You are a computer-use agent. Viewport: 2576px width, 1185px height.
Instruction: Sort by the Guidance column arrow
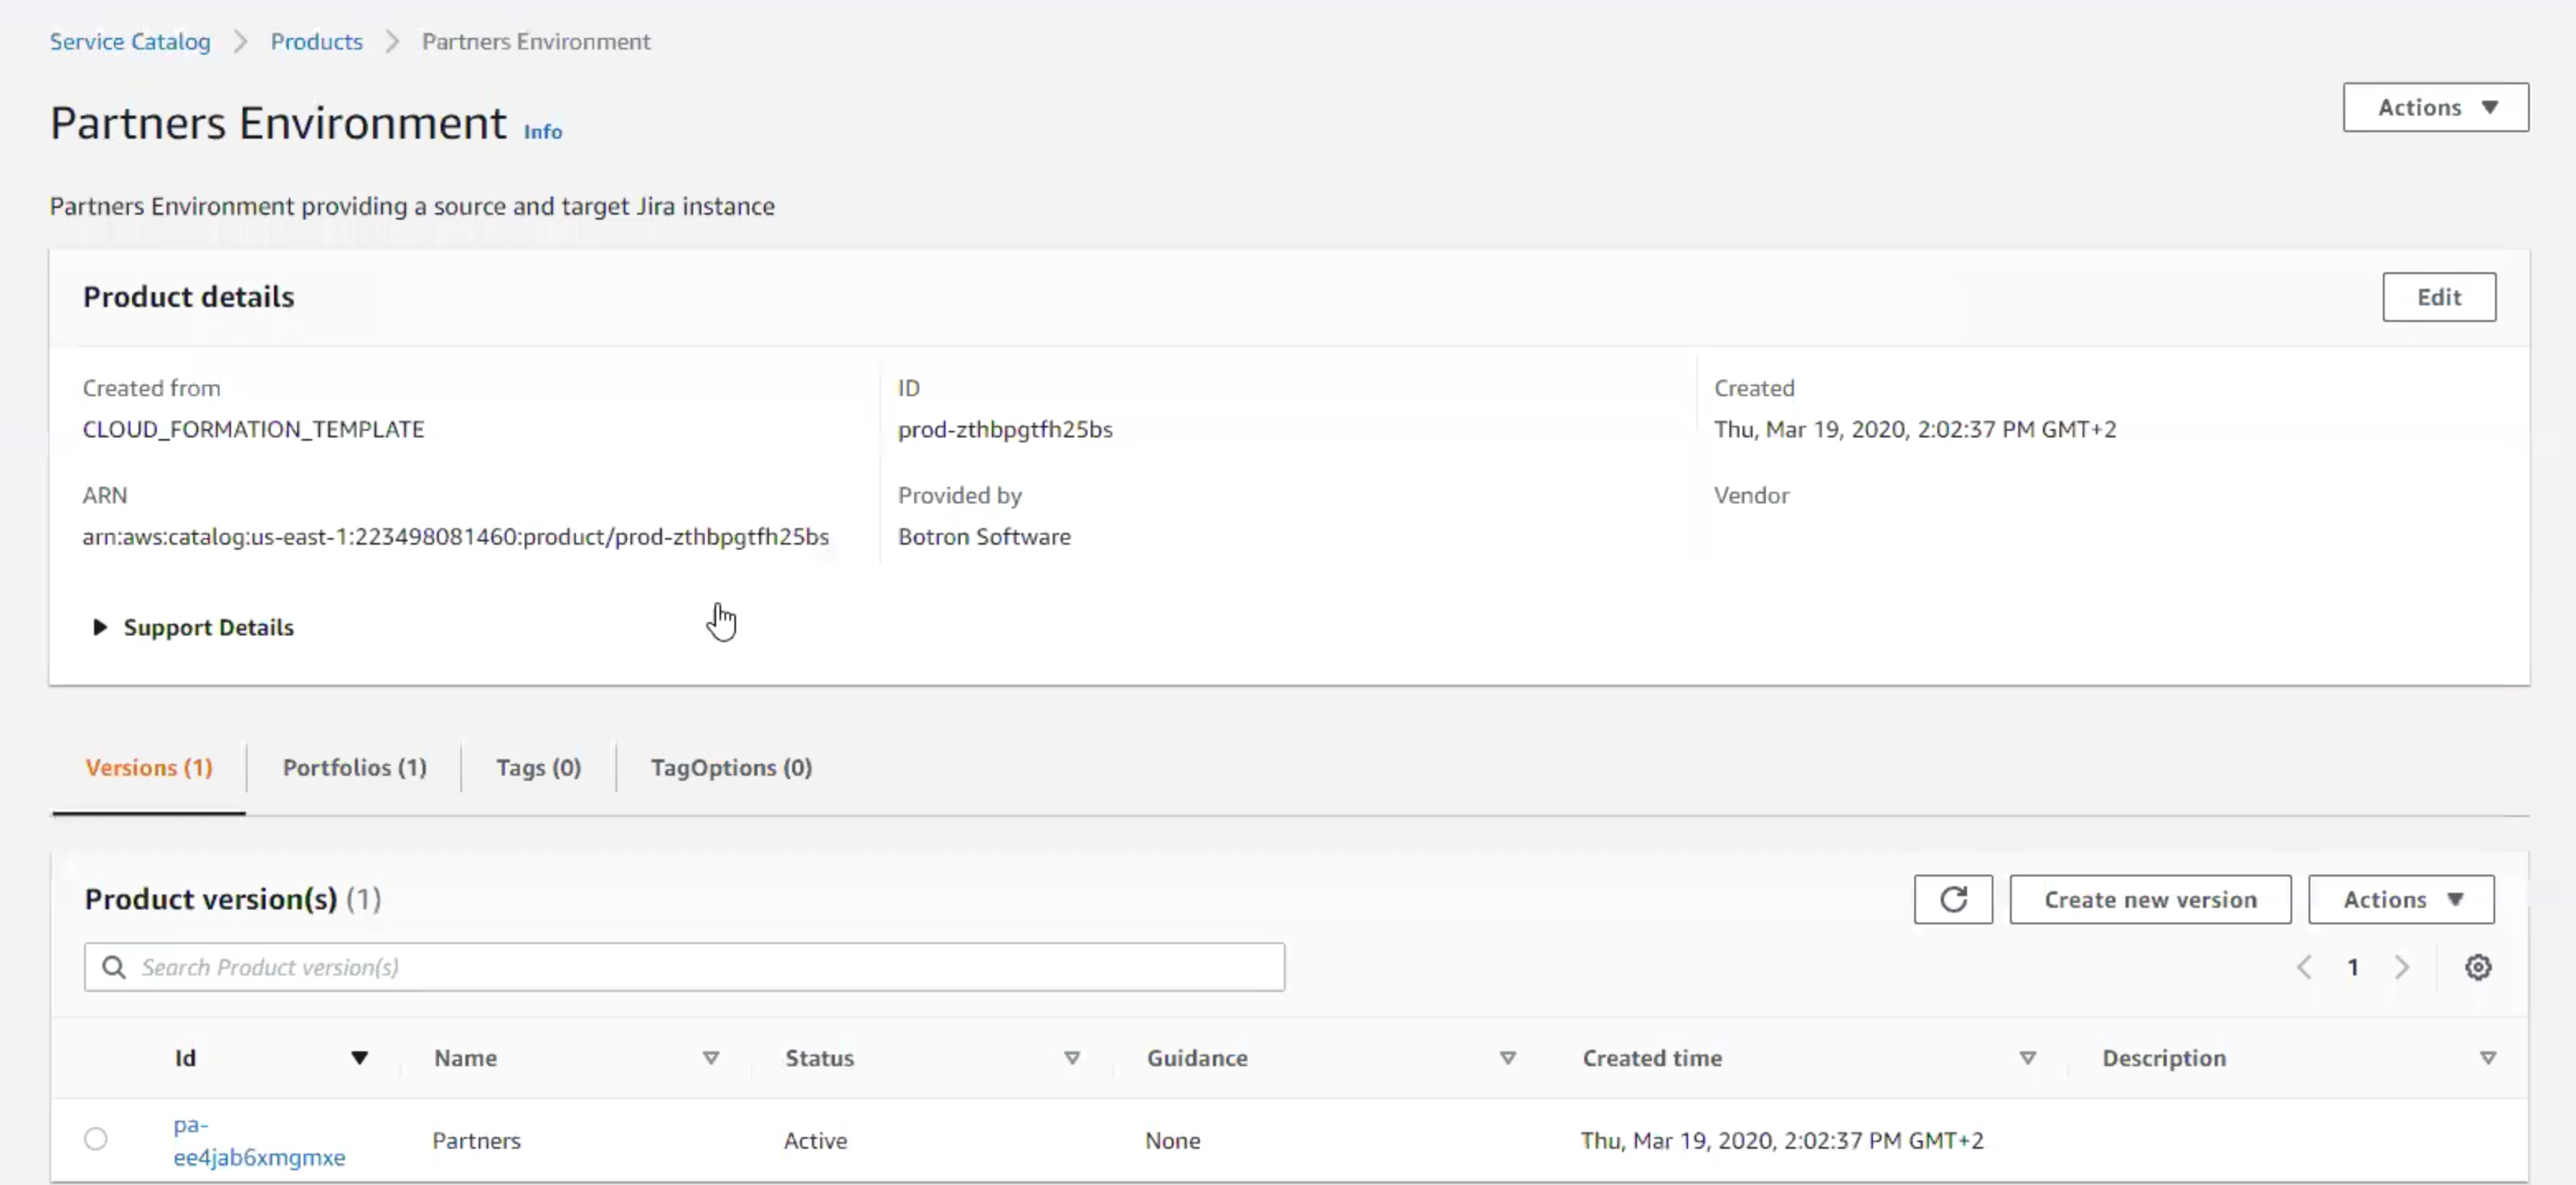click(x=1508, y=1058)
